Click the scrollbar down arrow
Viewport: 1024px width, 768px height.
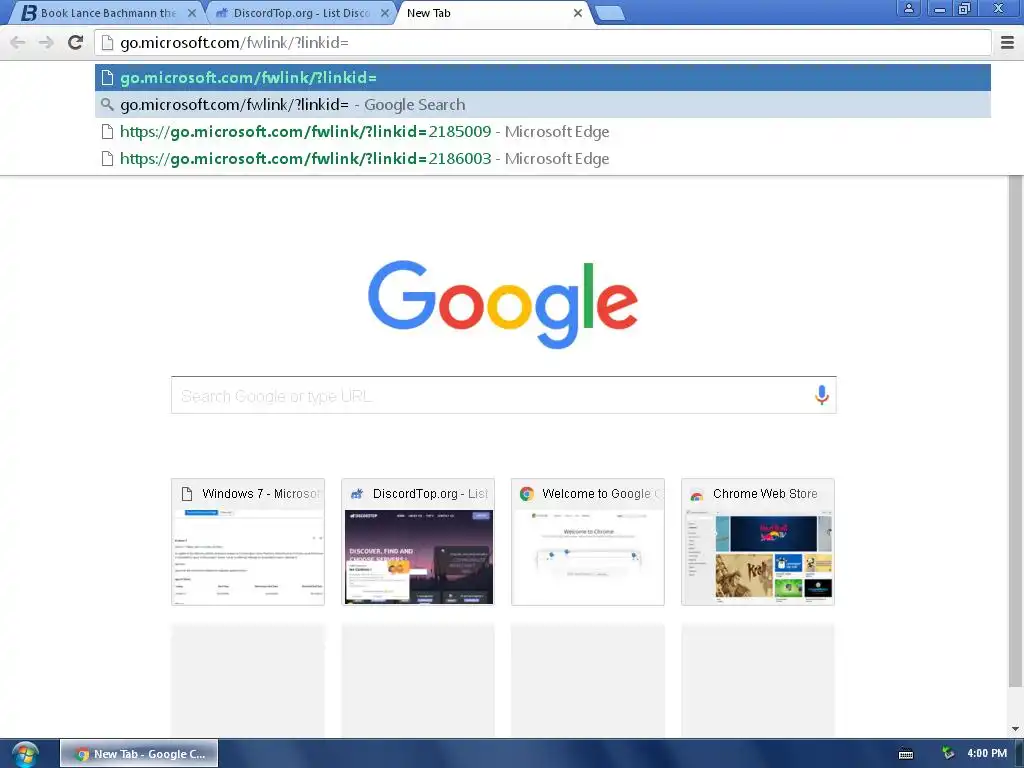[1015, 729]
